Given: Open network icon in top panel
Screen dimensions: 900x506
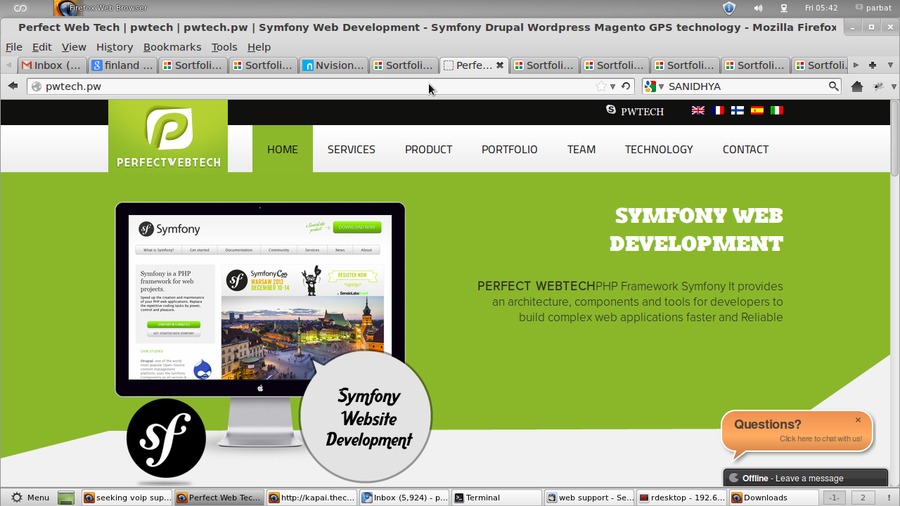Looking at the screenshot, I should click(x=783, y=8).
